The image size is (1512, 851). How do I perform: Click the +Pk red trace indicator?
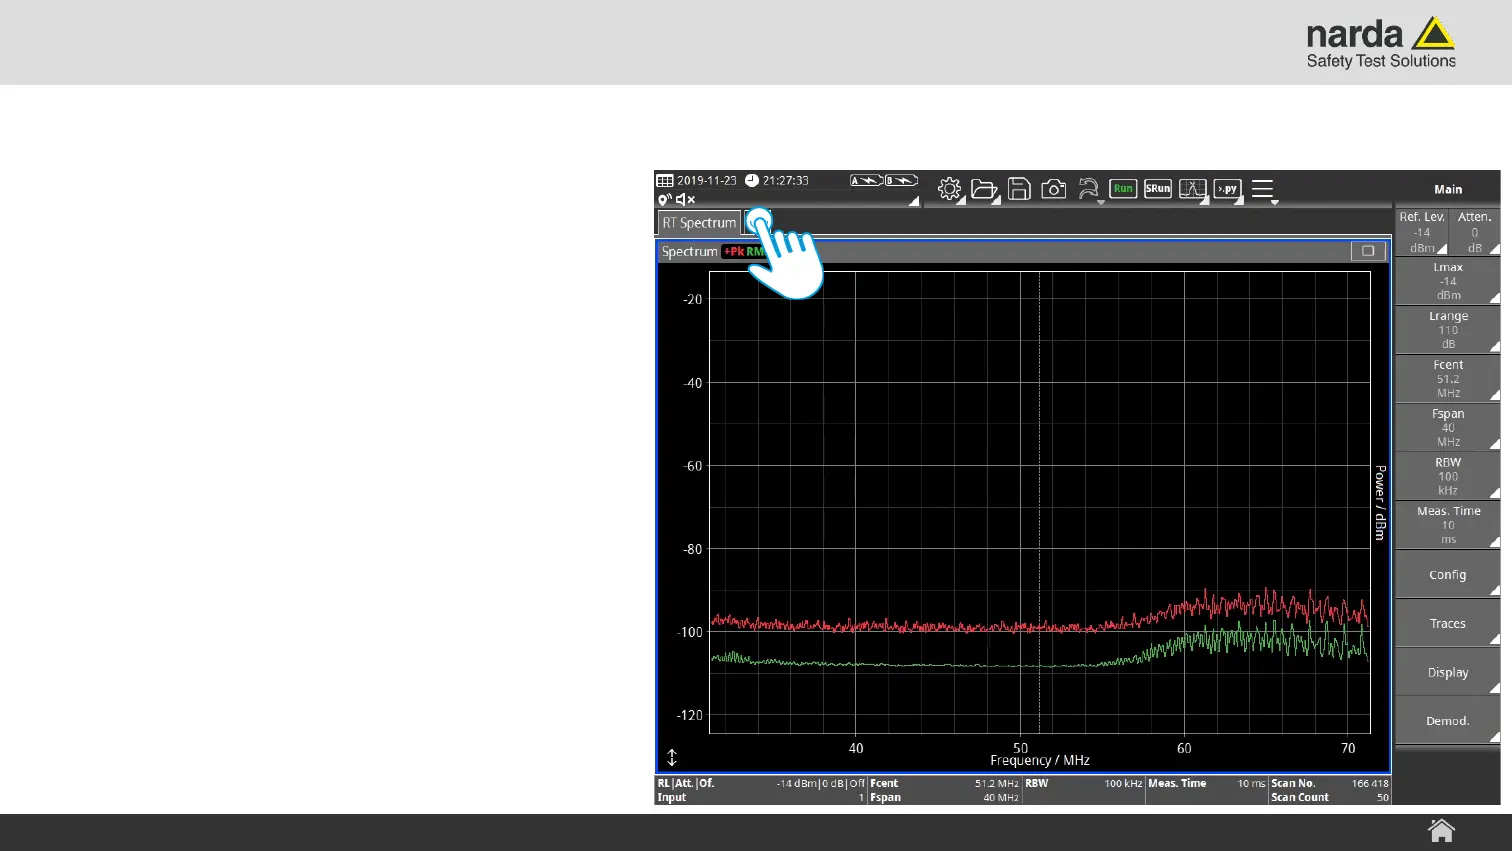(734, 252)
